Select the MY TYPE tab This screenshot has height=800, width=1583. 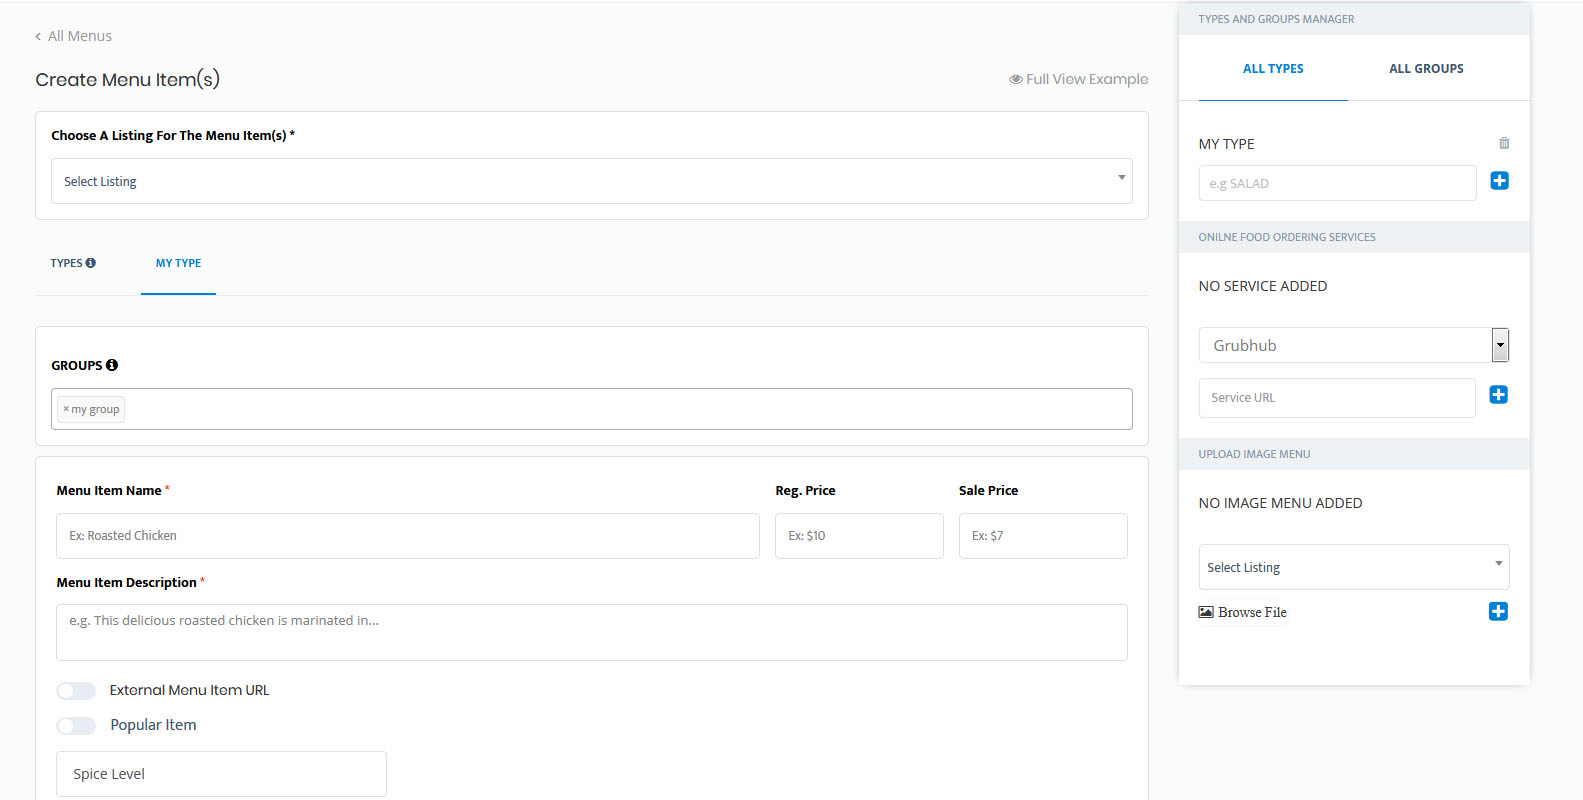[178, 263]
